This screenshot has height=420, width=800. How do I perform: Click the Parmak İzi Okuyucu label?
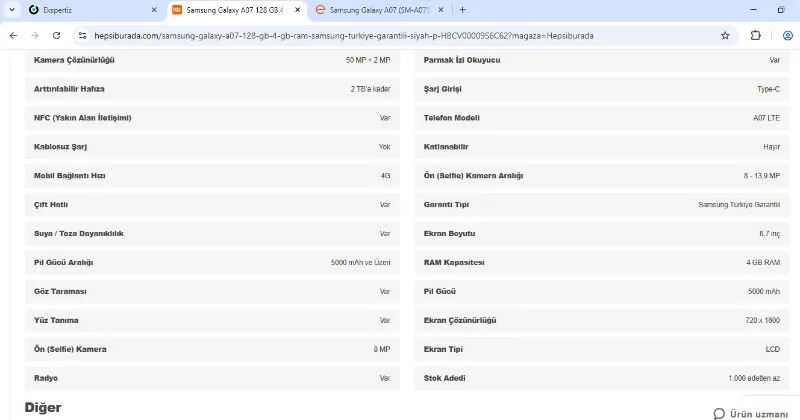462,60
